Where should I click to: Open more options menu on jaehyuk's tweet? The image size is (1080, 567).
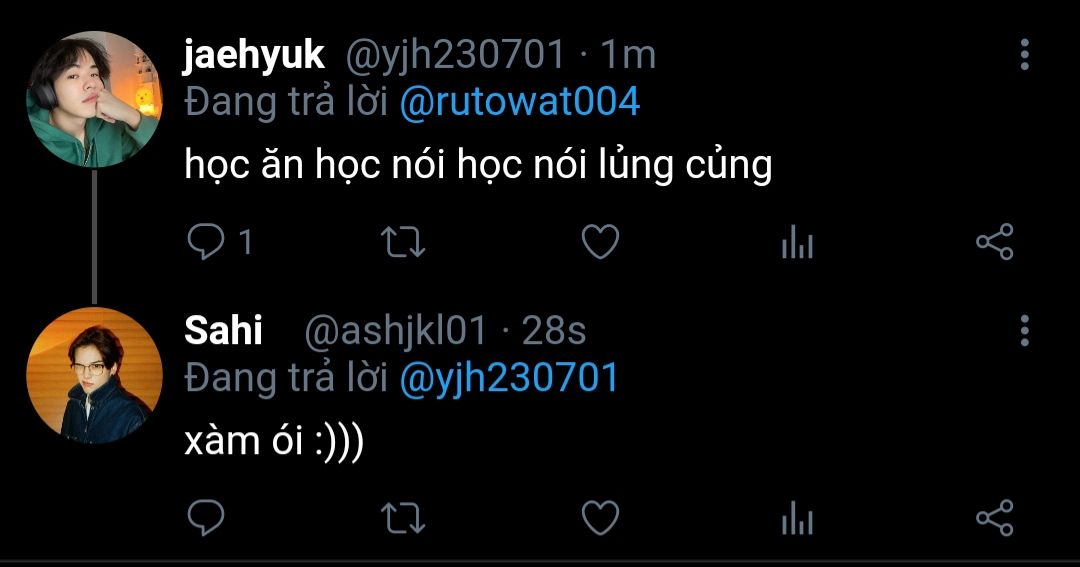coord(1024,55)
